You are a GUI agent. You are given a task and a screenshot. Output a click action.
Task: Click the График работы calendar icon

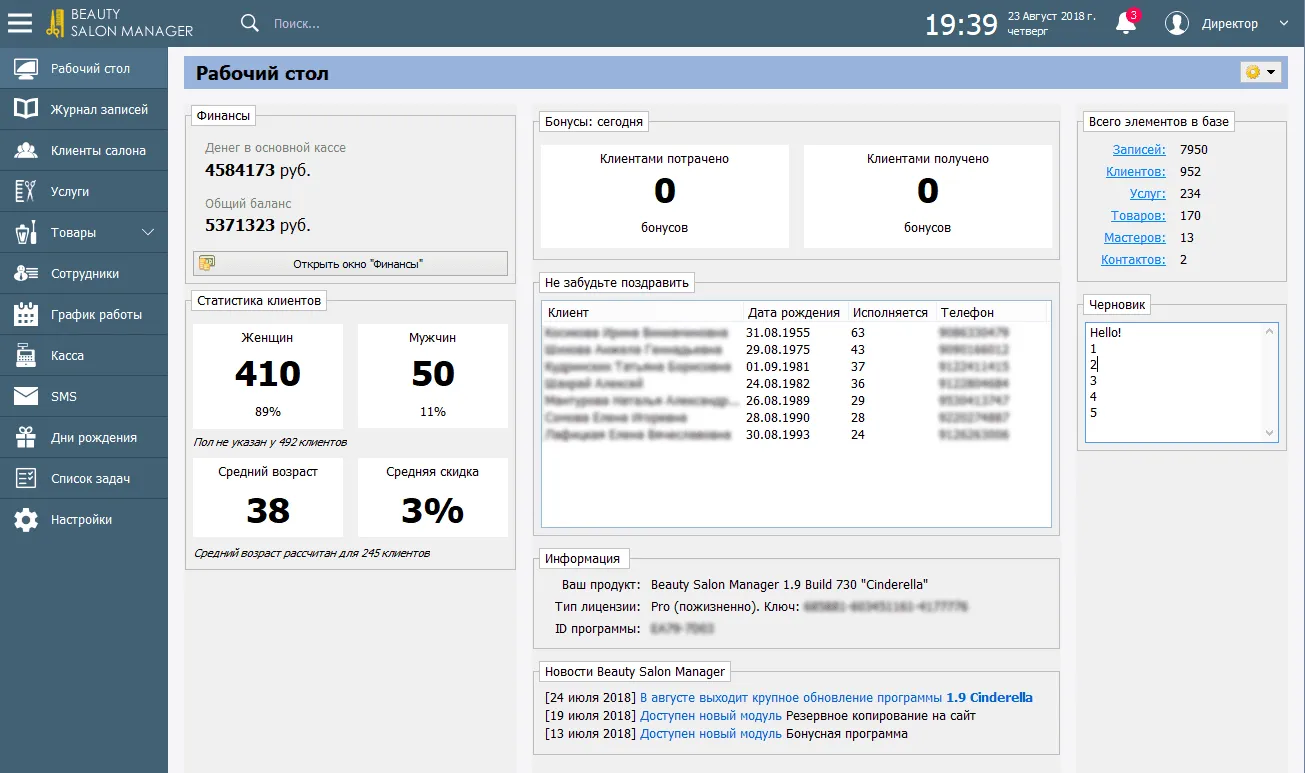[26, 314]
